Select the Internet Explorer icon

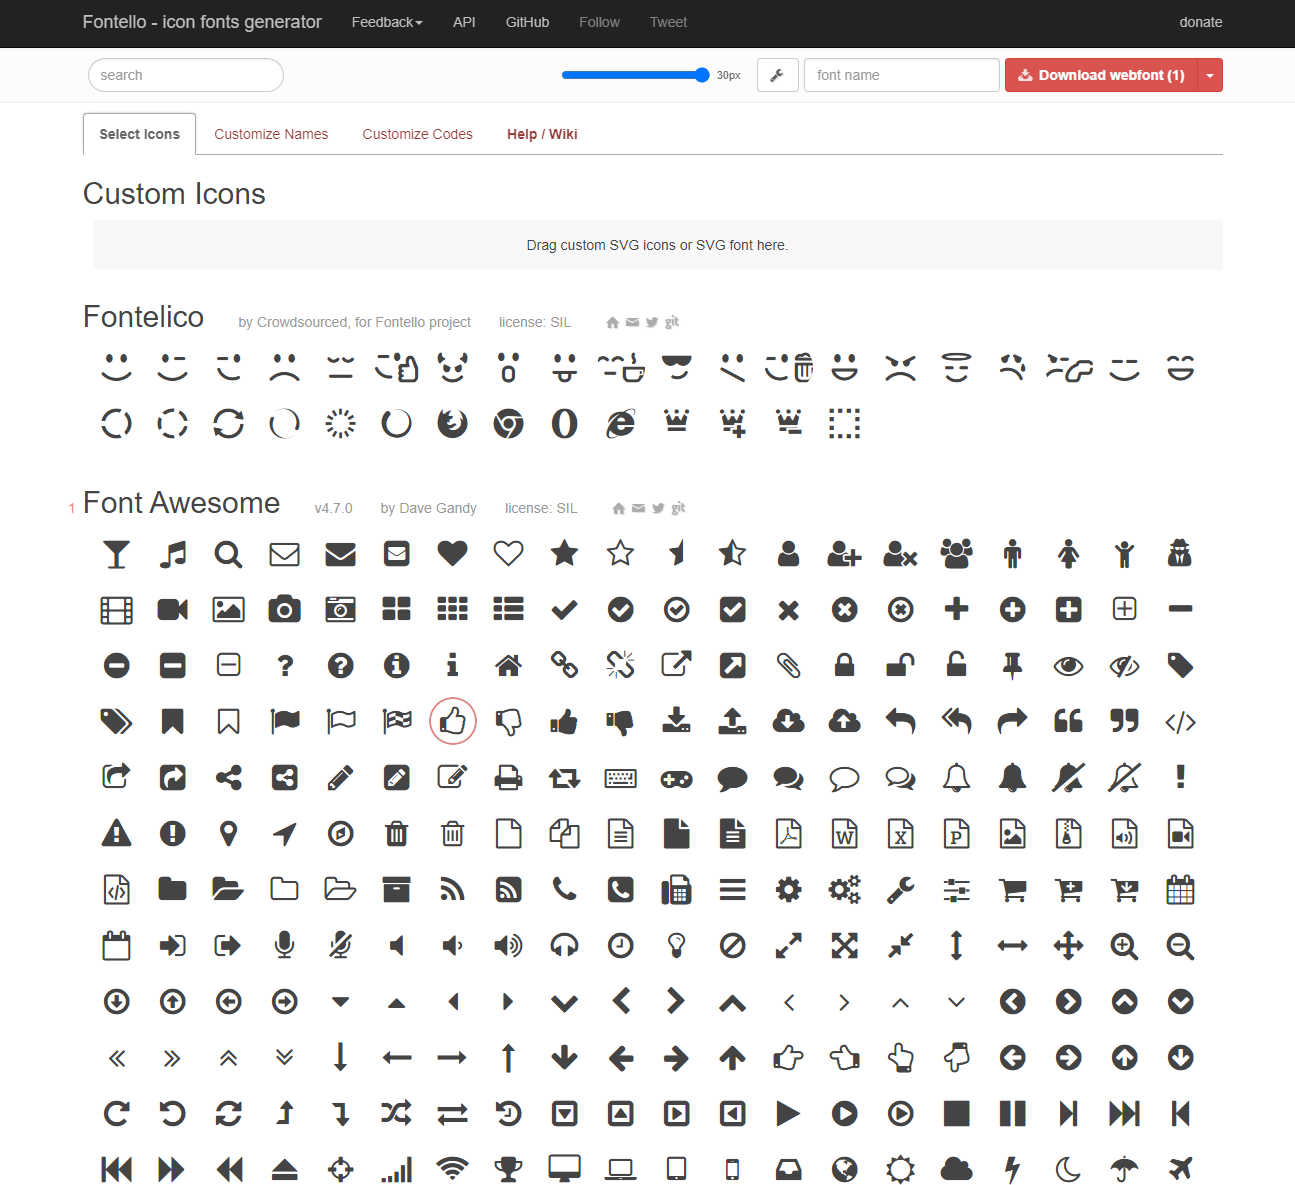(x=621, y=423)
